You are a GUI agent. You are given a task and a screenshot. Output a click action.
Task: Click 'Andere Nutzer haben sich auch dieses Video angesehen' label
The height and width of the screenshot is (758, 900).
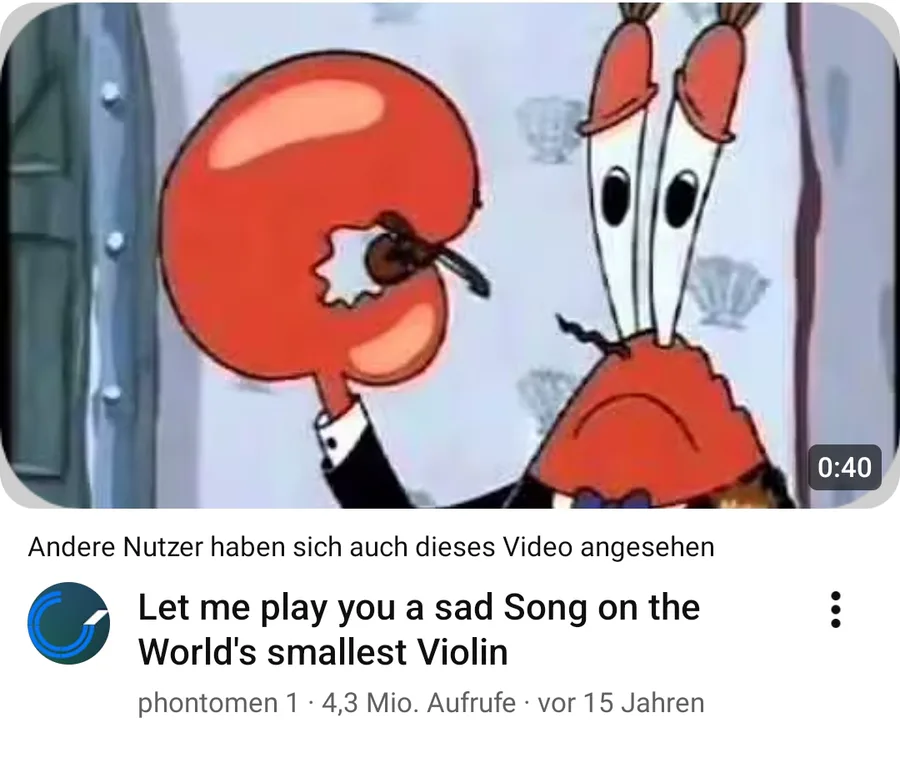[371, 547]
